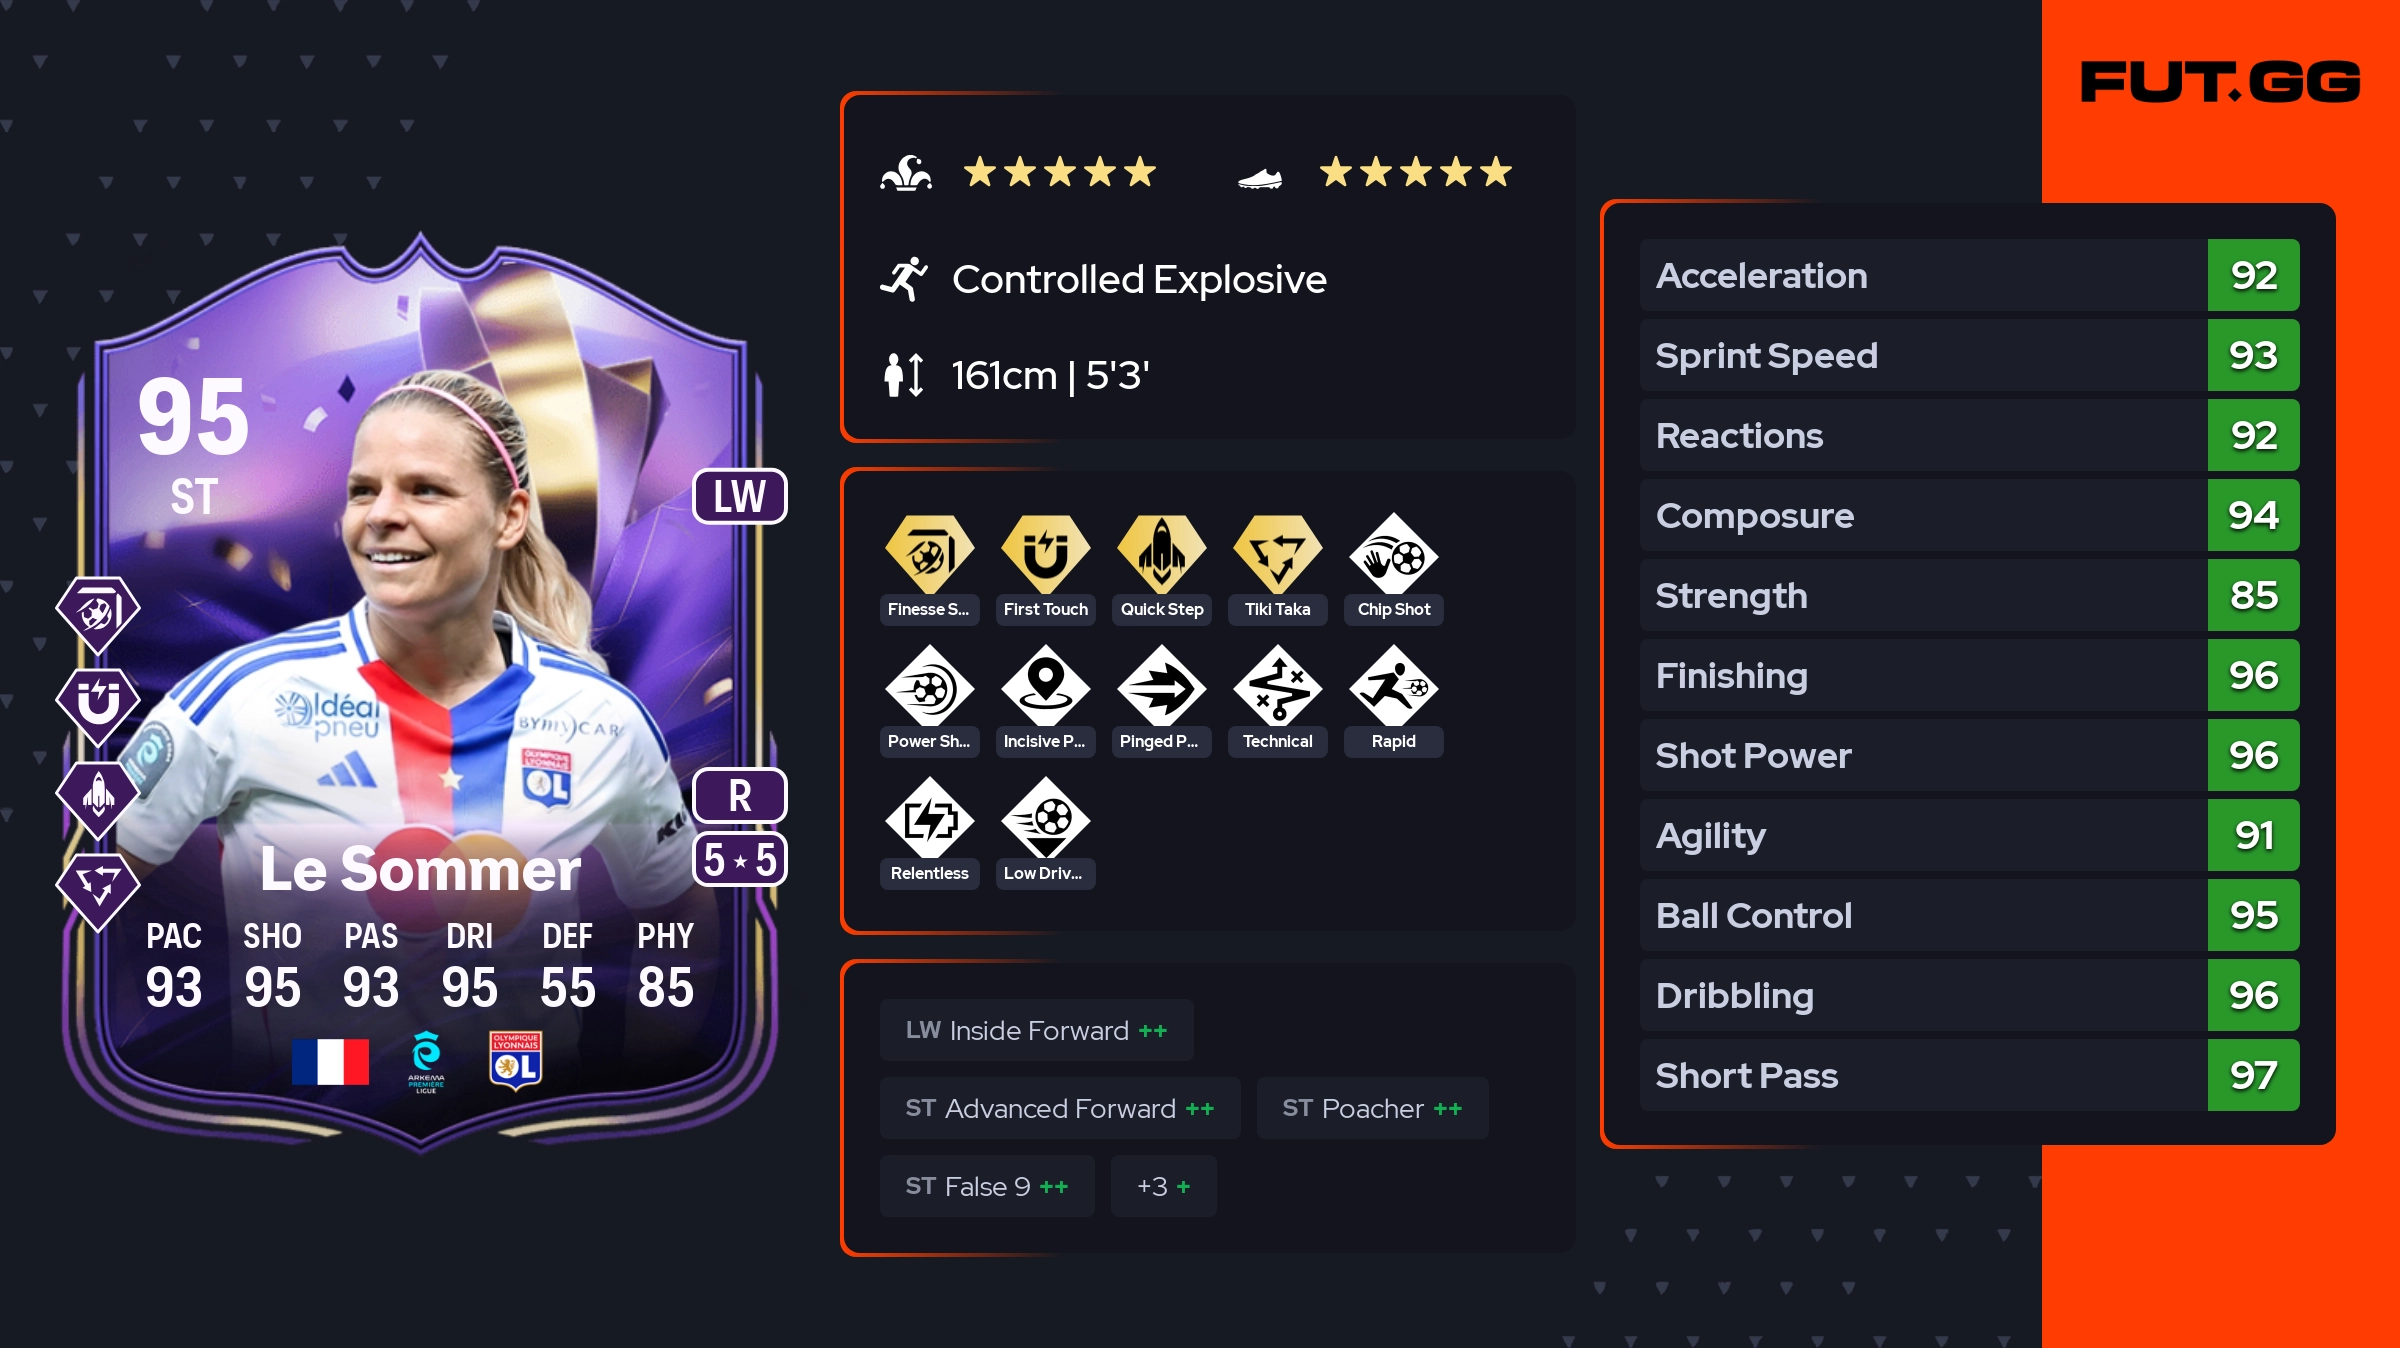2400x1348 pixels.
Task: Click the ST Poacher role chip
Action: pos(1372,1108)
